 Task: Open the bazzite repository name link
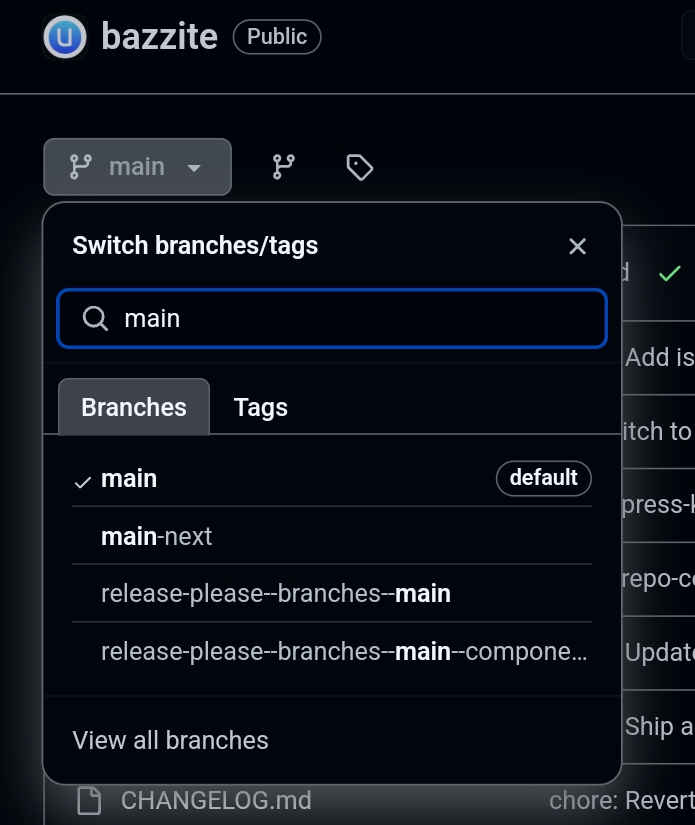tap(160, 38)
